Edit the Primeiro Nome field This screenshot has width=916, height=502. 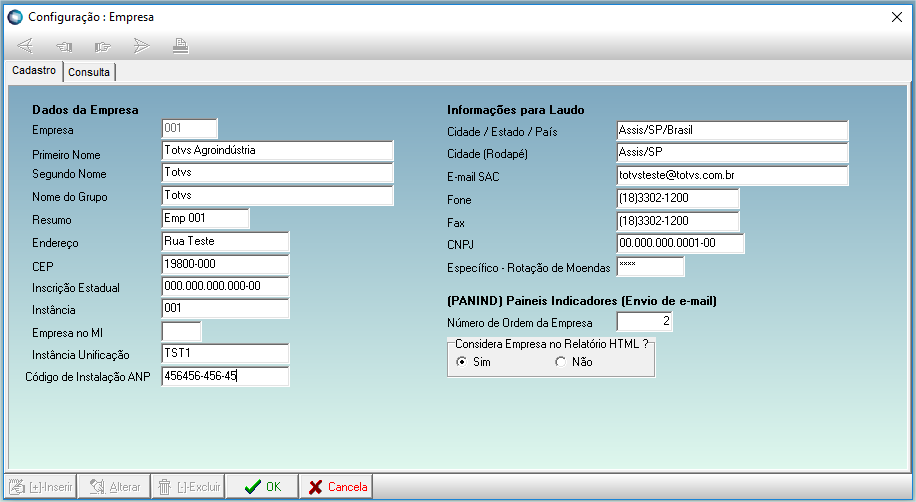277,151
